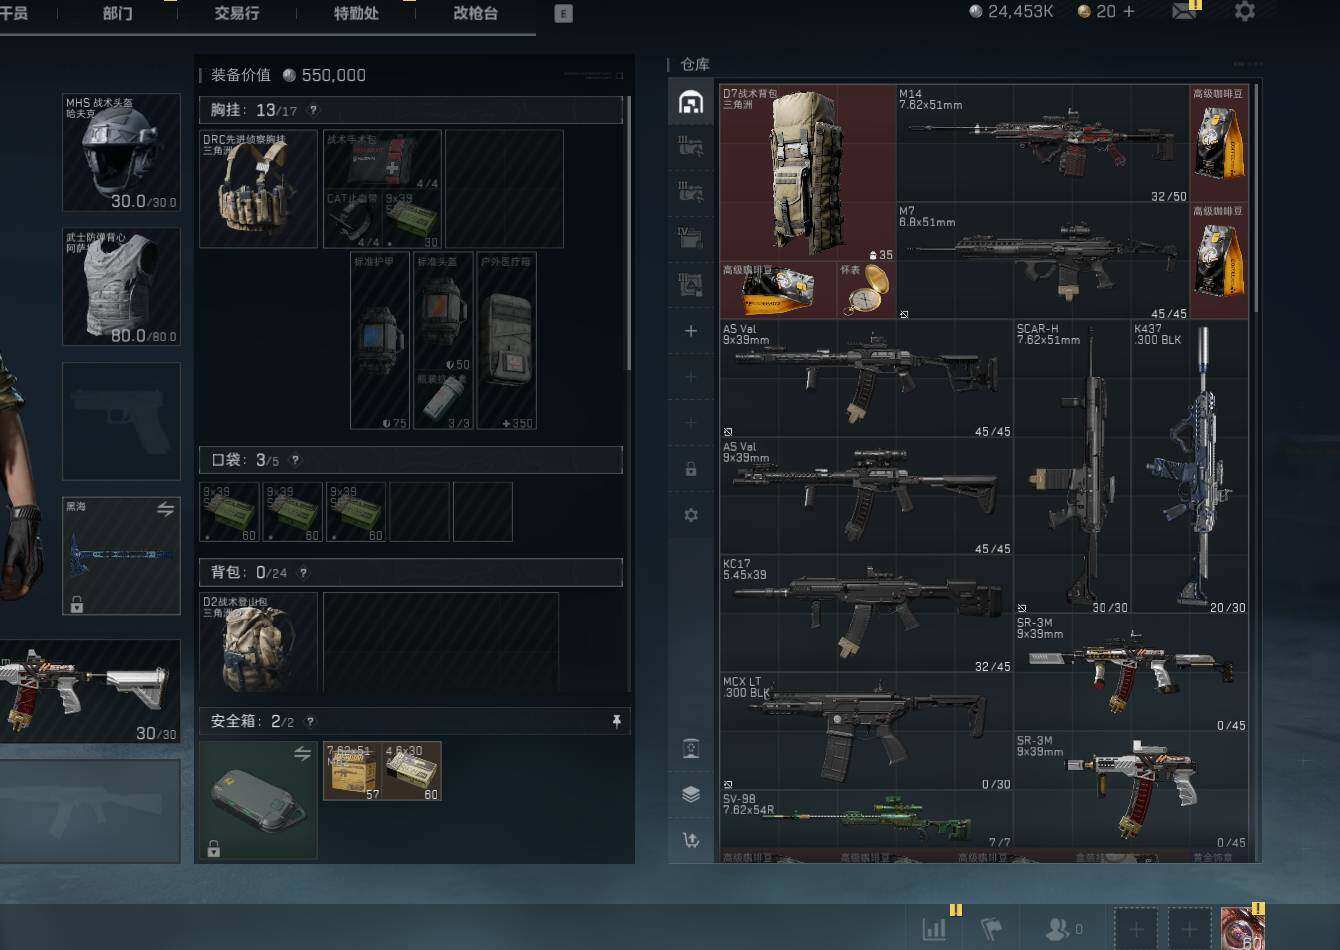Click the E key hint icon
This screenshot has height=950, width=1340.
point(564,13)
